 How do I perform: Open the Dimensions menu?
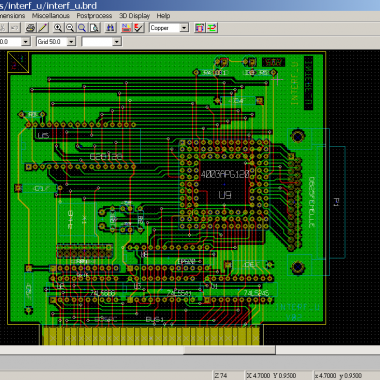[x=12, y=16]
